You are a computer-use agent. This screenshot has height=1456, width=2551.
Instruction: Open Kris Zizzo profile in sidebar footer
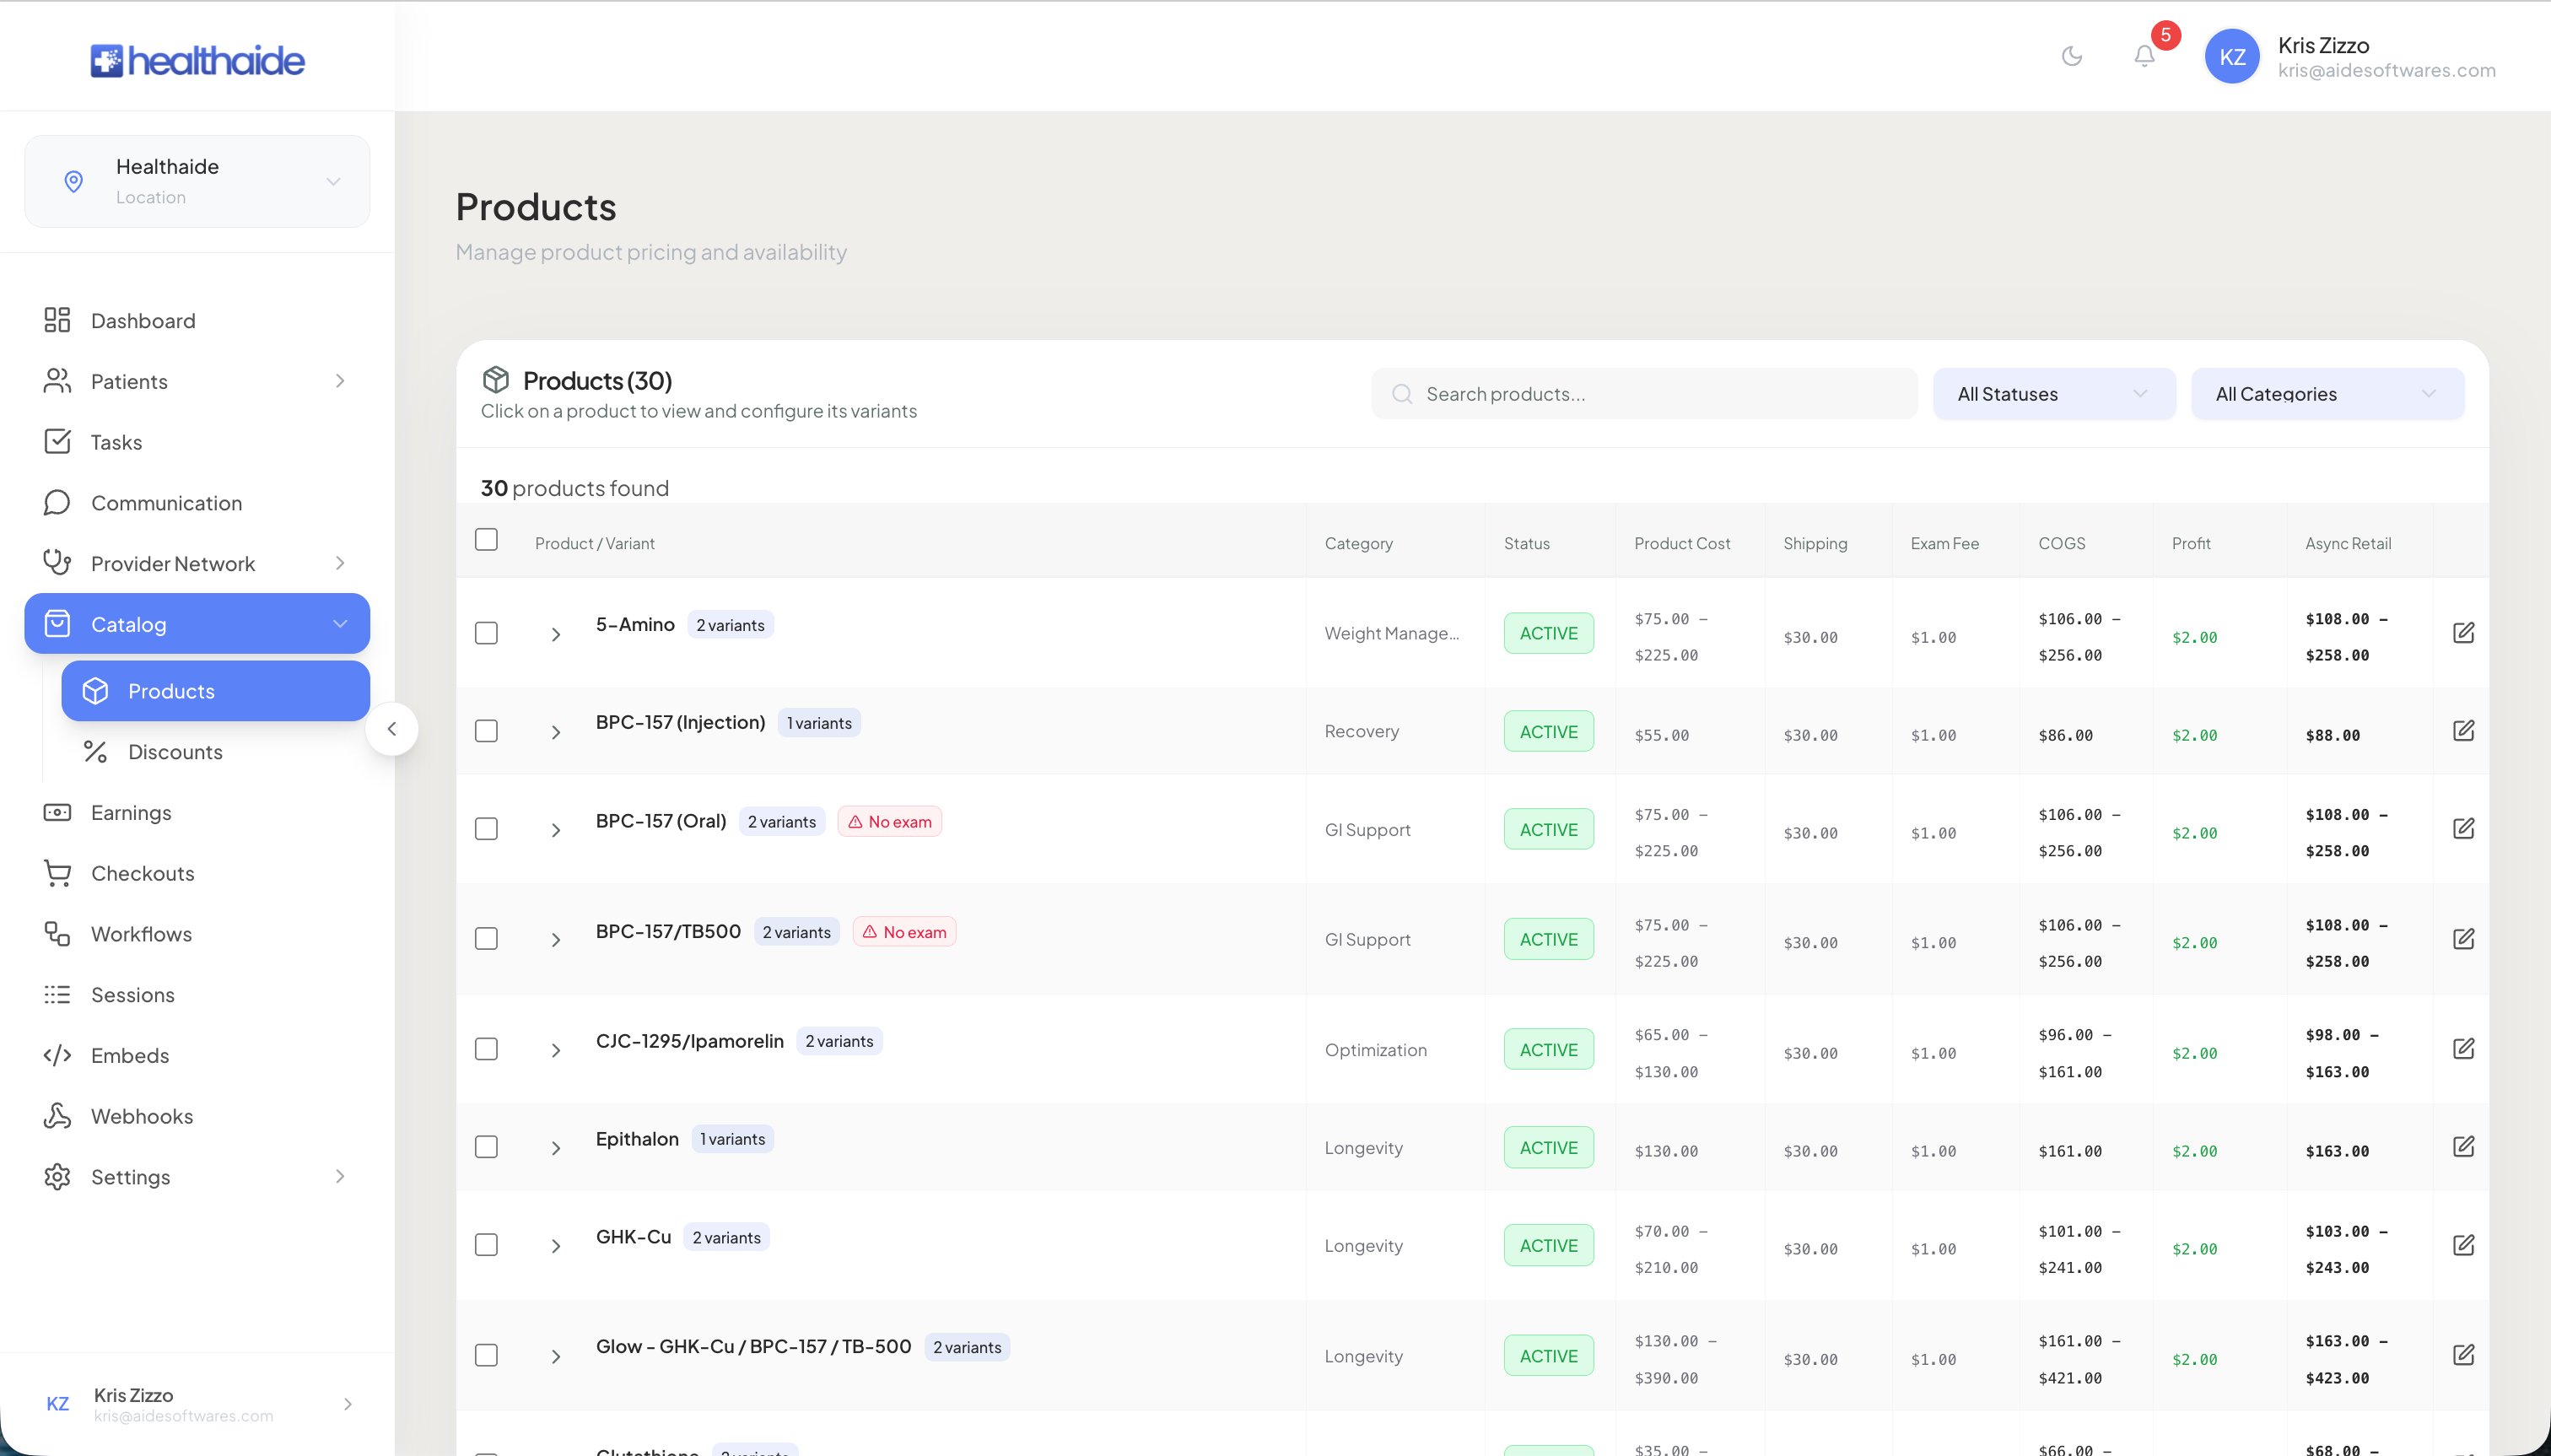click(197, 1404)
